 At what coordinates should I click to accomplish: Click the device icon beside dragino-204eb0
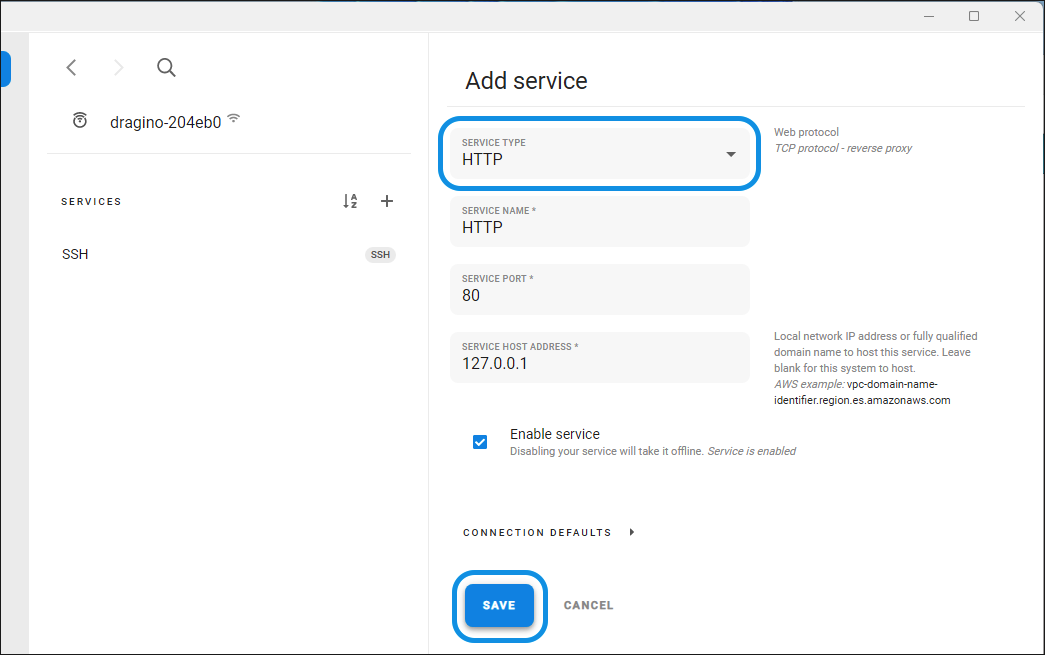[x=80, y=121]
